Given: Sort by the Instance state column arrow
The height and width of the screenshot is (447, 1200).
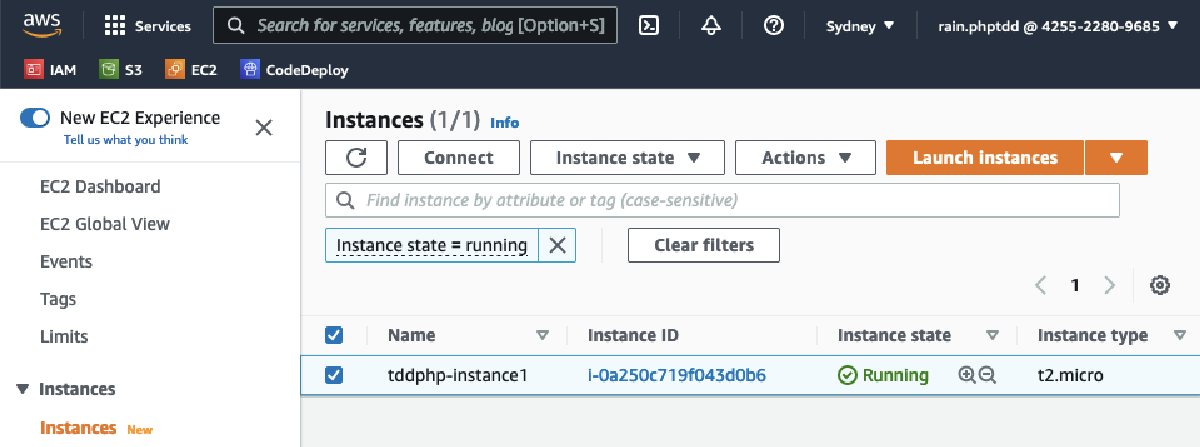Looking at the screenshot, I should click(x=993, y=335).
